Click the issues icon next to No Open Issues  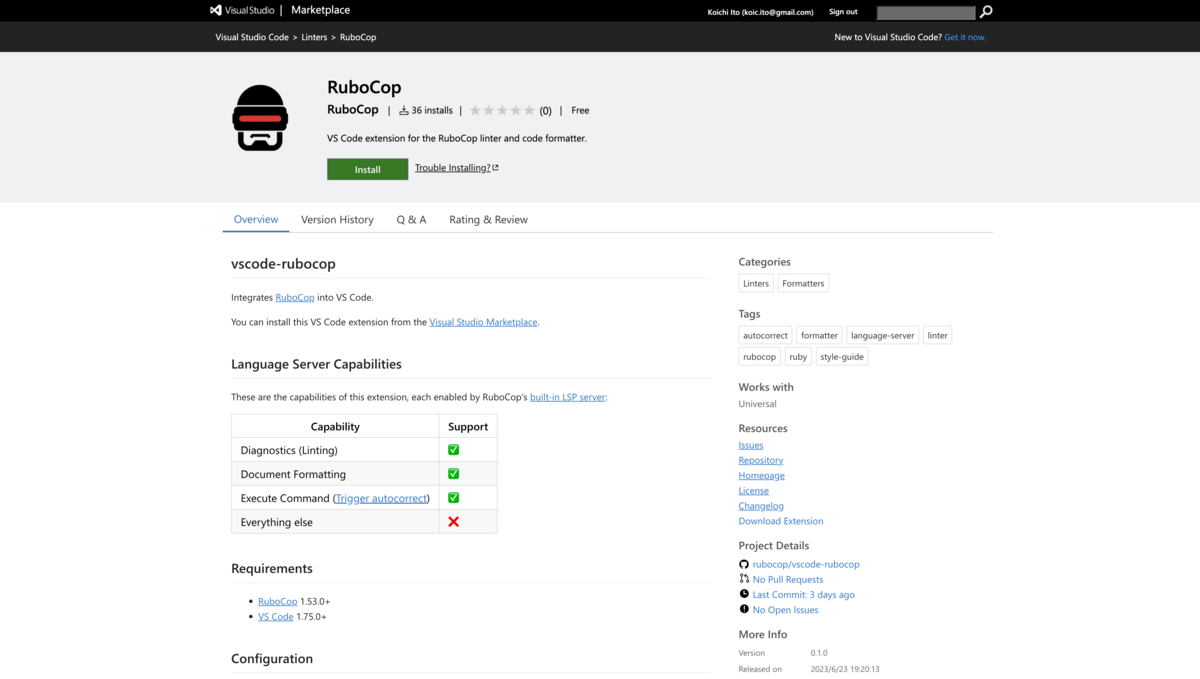point(744,609)
